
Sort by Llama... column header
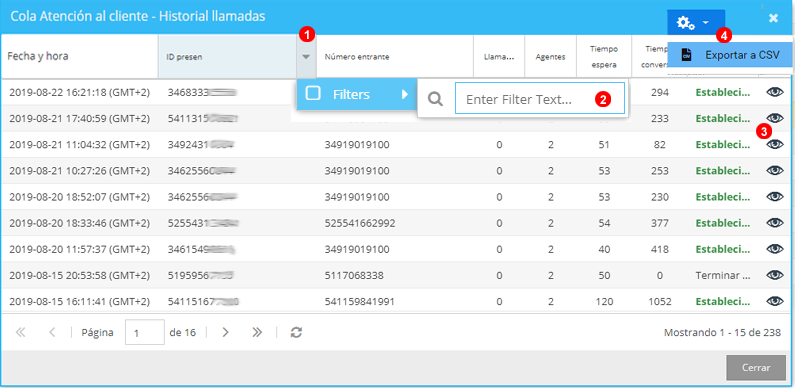pos(499,57)
